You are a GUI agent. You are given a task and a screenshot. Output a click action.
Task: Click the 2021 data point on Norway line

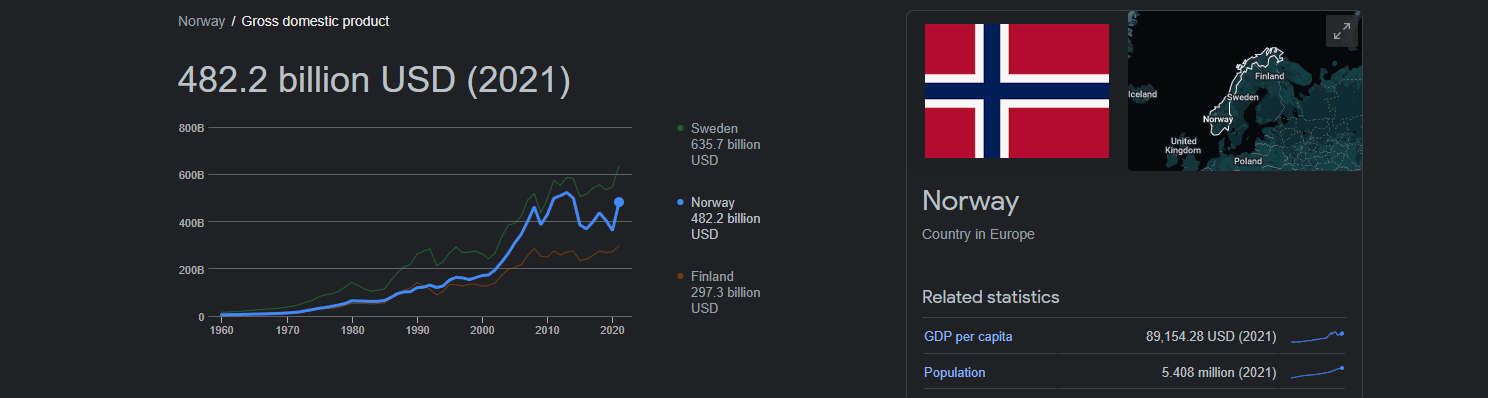(x=619, y=202)
